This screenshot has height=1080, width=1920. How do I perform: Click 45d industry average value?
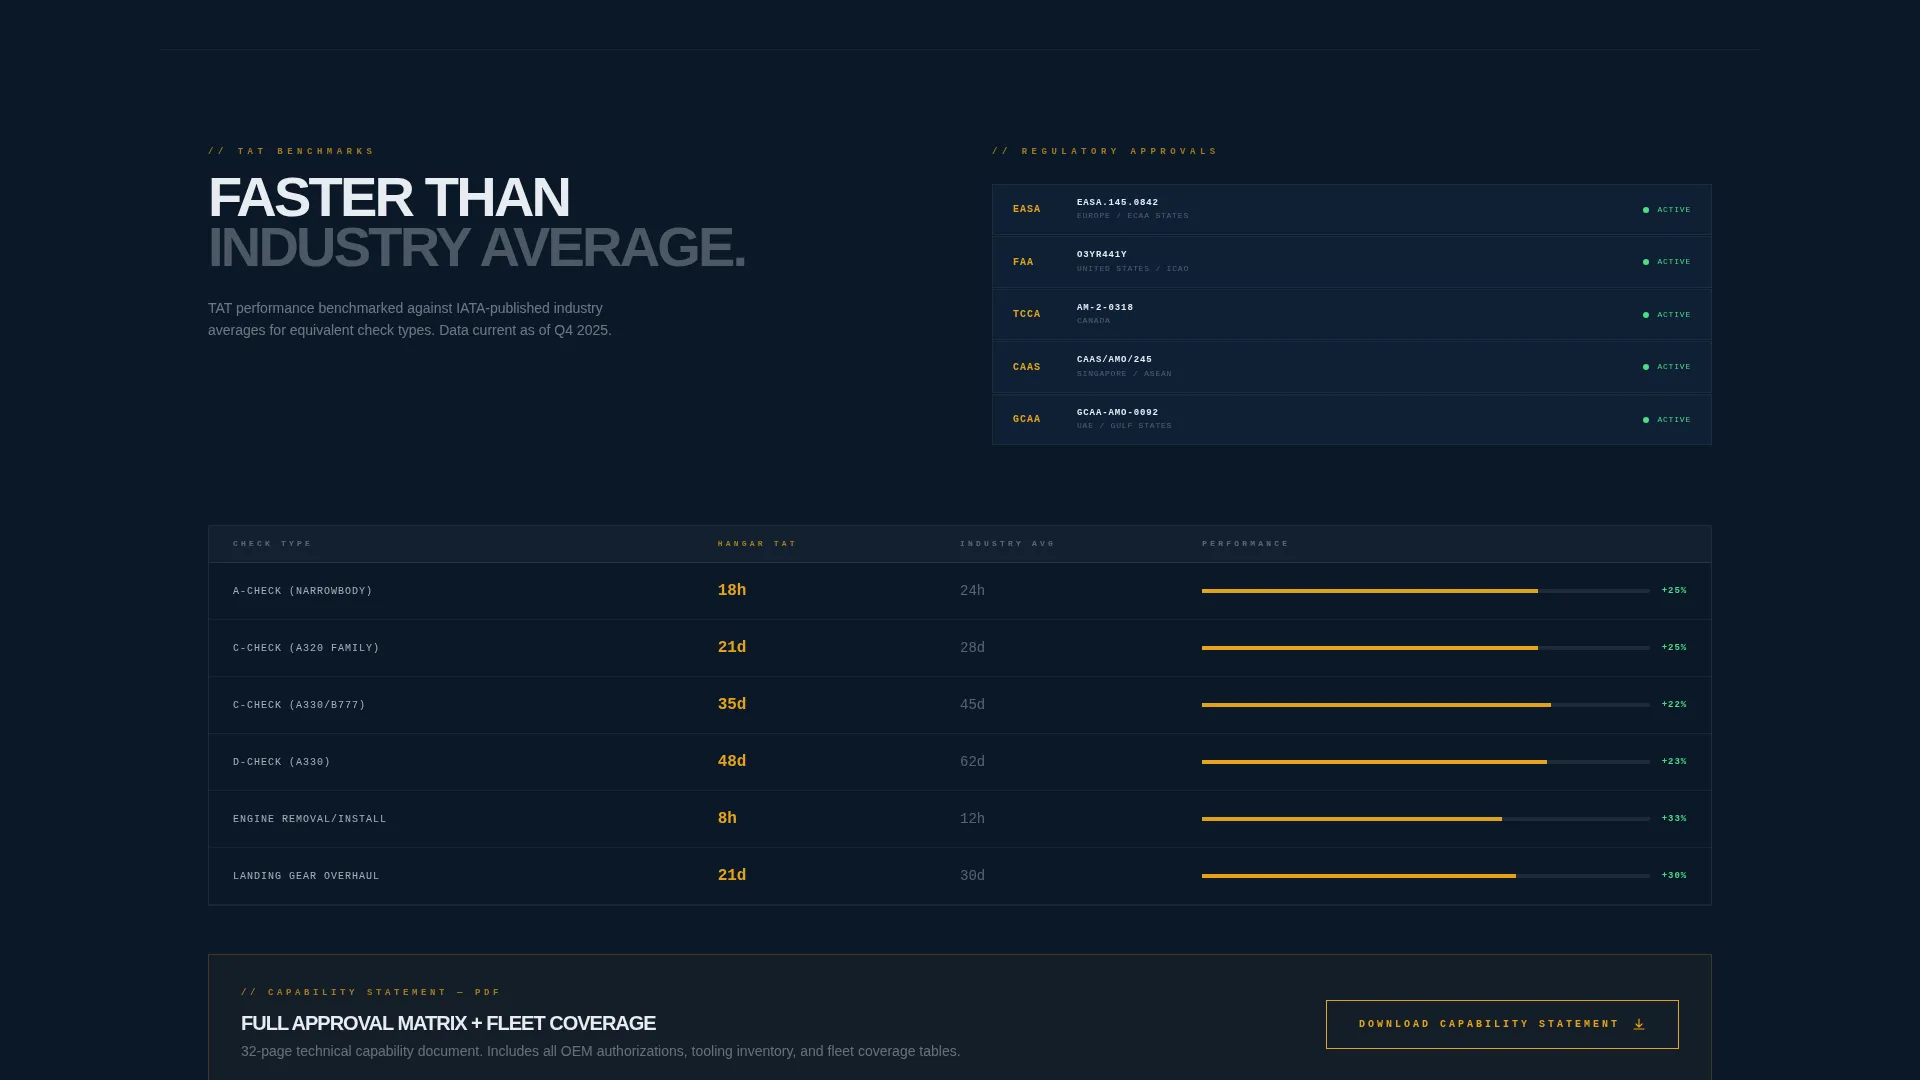coord(972,705)
